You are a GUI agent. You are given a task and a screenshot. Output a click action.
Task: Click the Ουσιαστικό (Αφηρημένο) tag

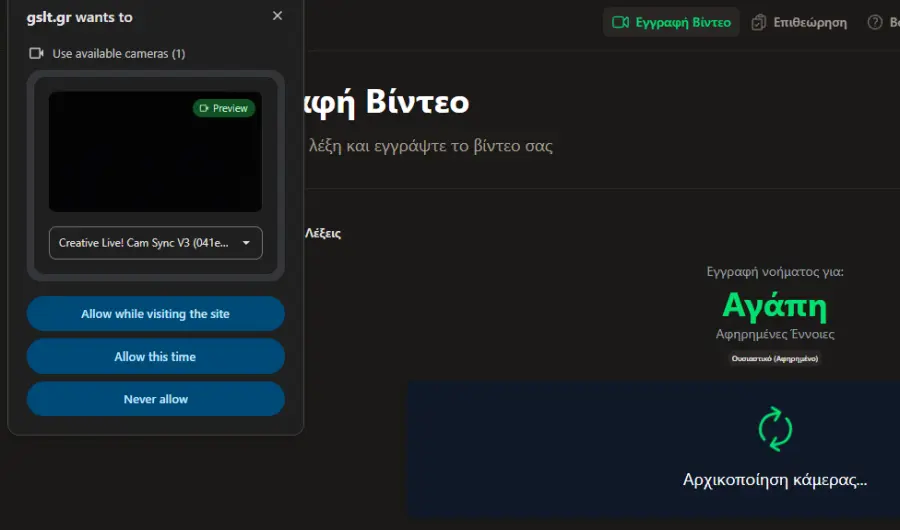[775, 358]
